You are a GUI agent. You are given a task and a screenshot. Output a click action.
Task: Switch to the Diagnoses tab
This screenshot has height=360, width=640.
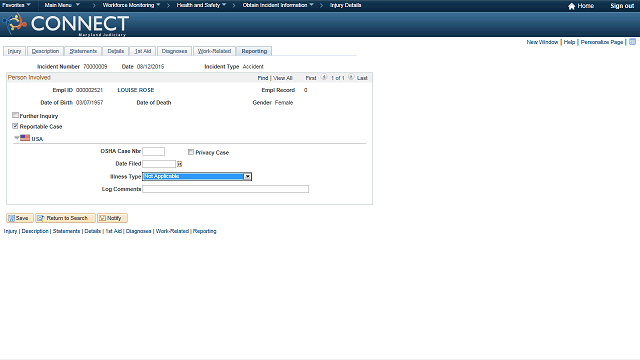pyautogui.click(x=174, y=51)
